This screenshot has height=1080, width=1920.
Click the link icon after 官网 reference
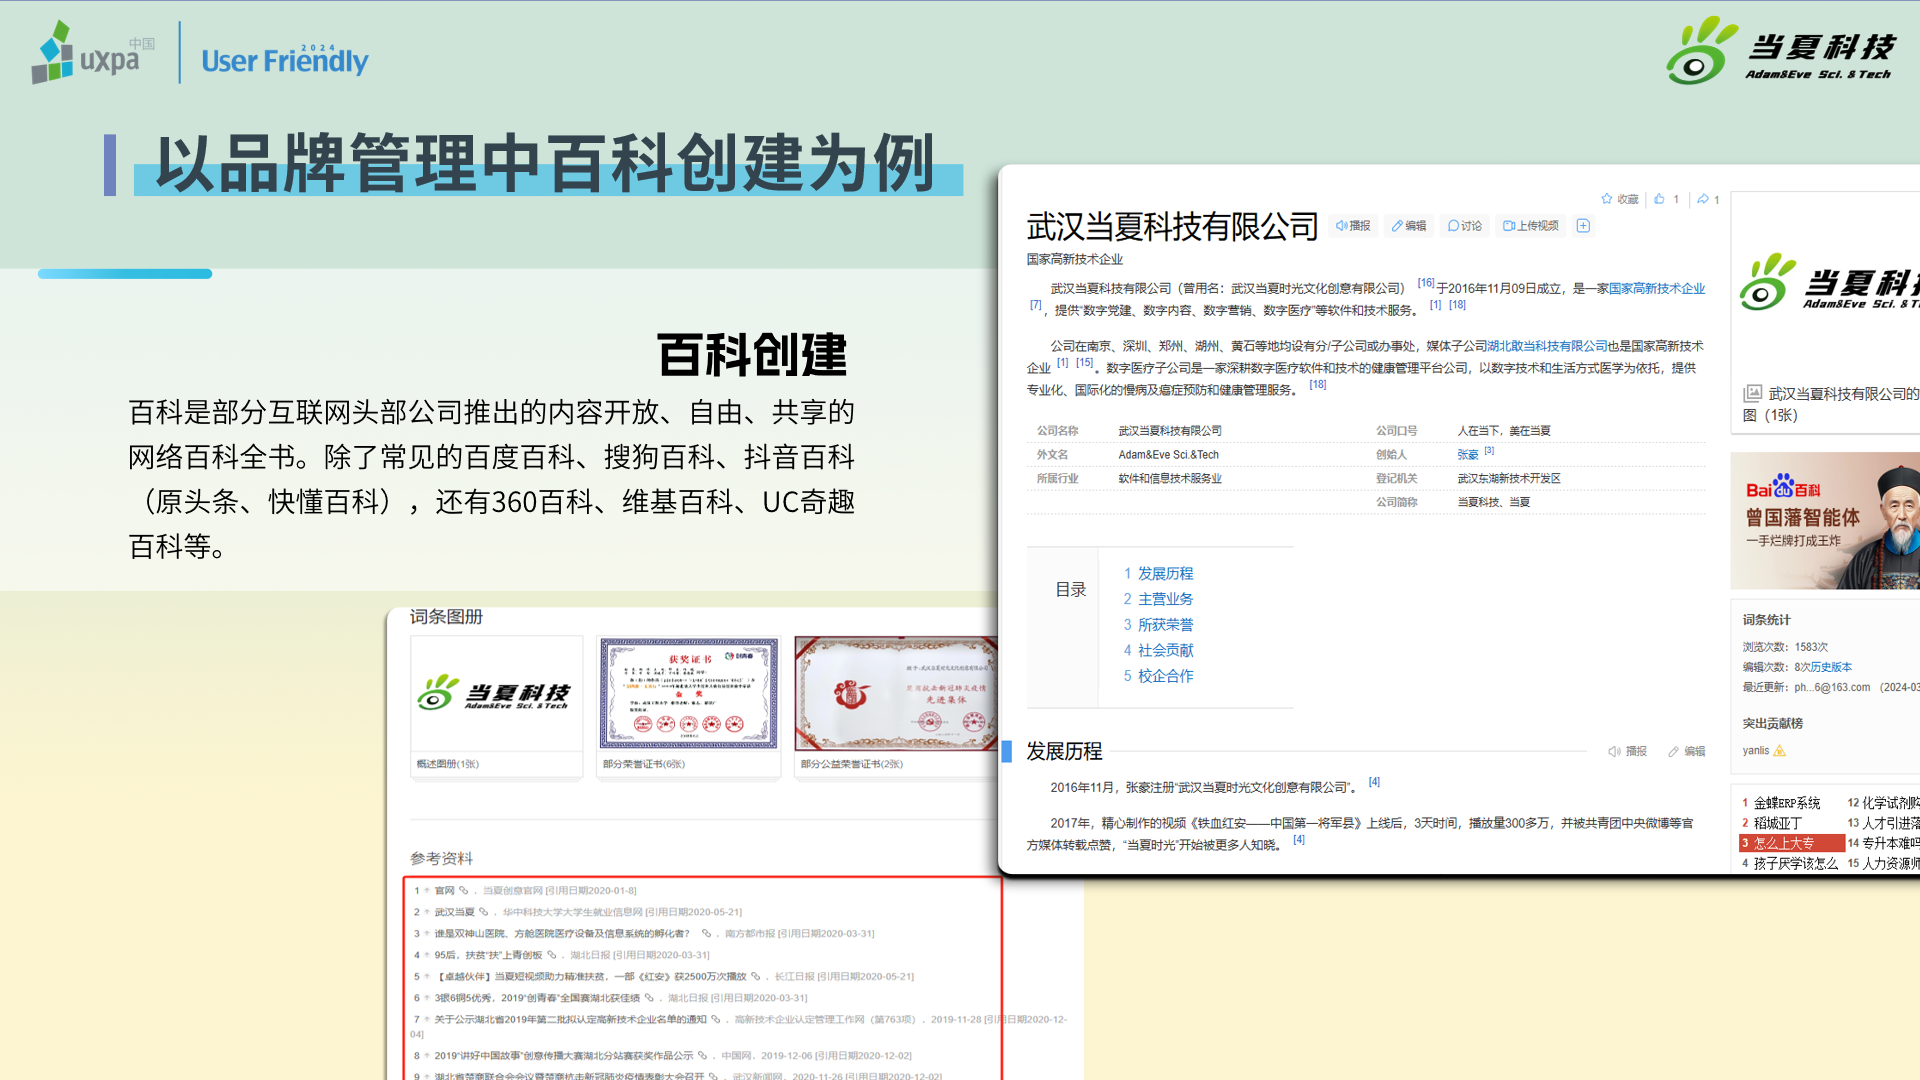(463, 890)
